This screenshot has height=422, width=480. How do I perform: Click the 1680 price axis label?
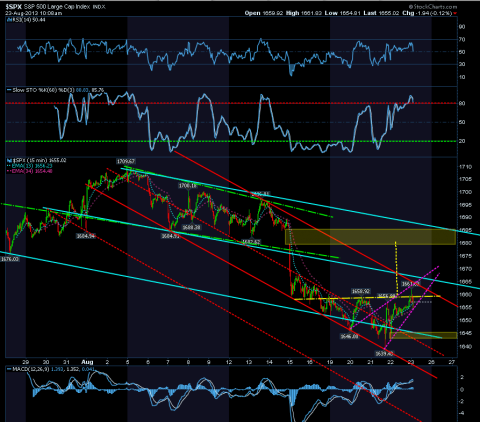tap(466, 243)
